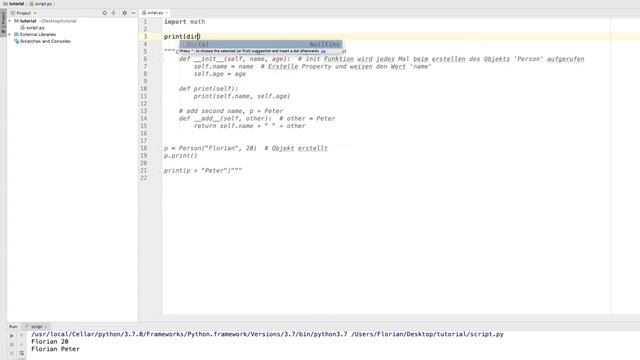Select Scratches and Consoles tree row
Screen dimensions: 640x360
coord(42,41)
